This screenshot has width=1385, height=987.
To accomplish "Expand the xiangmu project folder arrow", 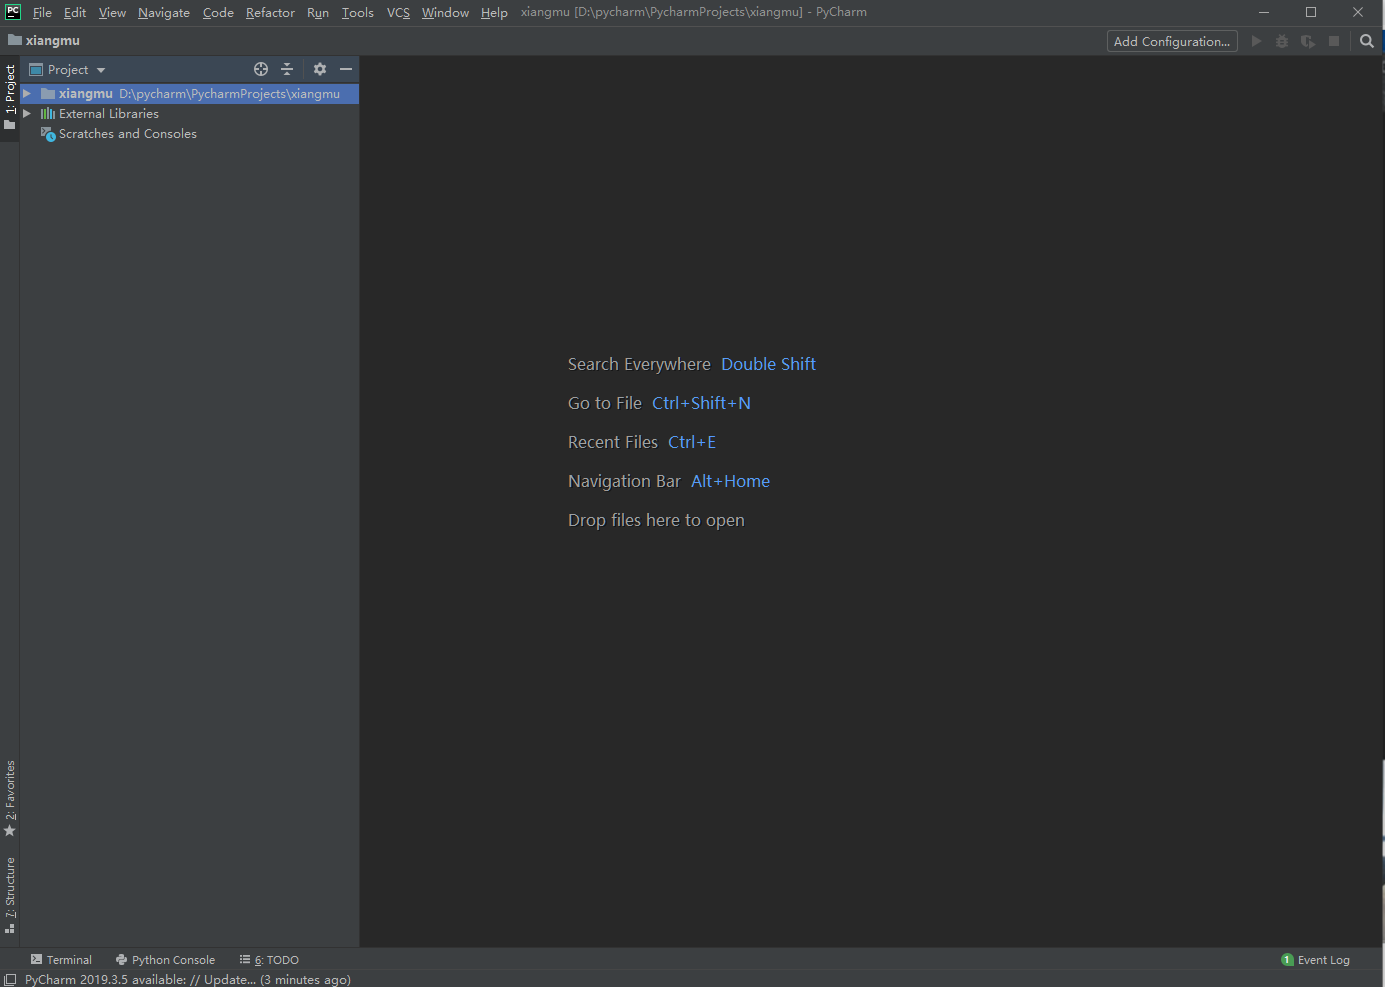I will (27, 93).
